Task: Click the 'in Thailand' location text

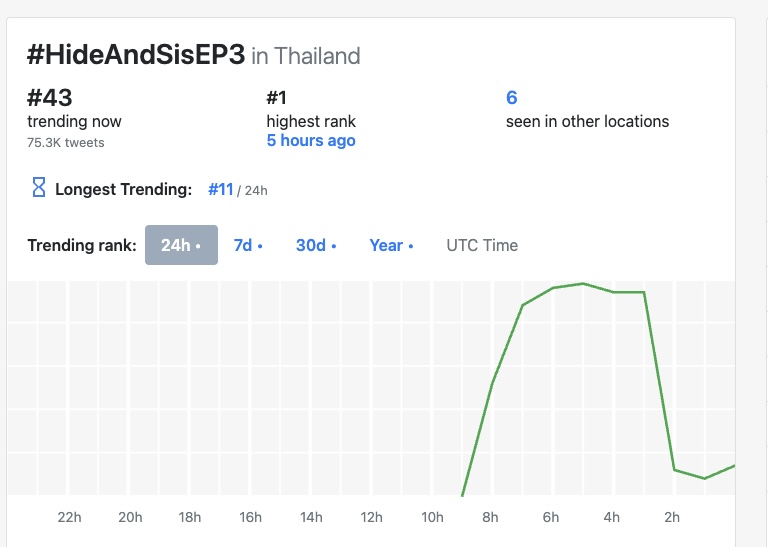Action: [x=306, y=56]
